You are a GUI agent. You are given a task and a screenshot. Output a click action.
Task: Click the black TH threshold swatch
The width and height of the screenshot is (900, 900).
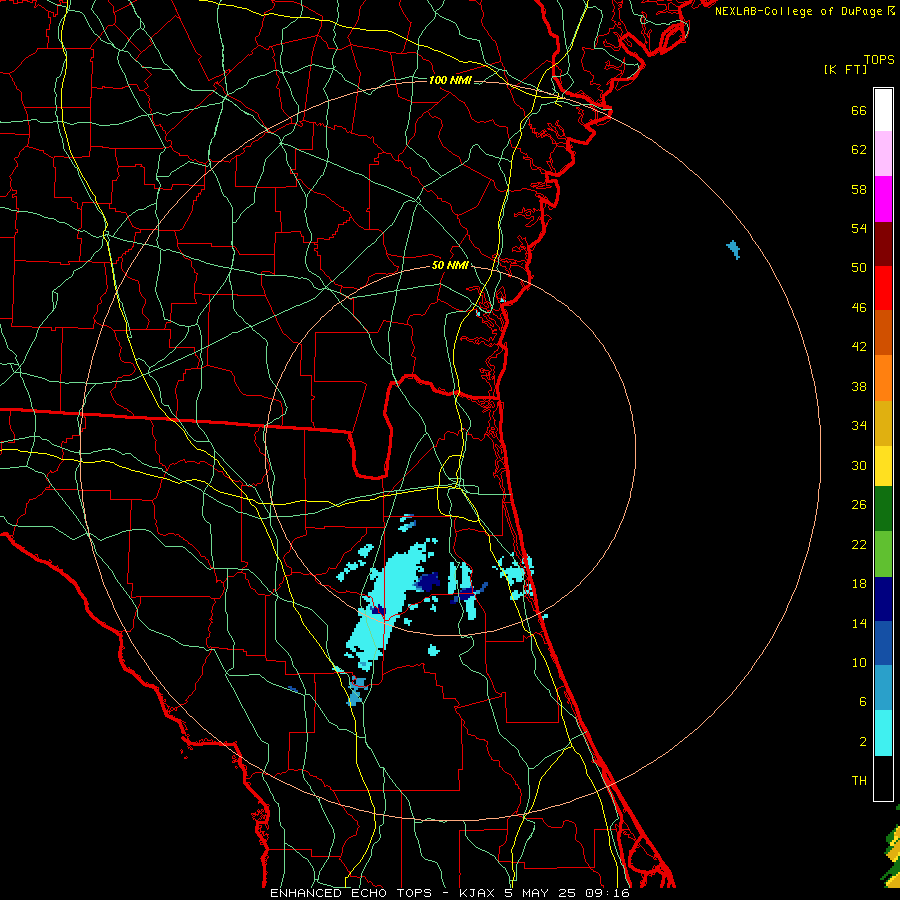pos(883,778)
